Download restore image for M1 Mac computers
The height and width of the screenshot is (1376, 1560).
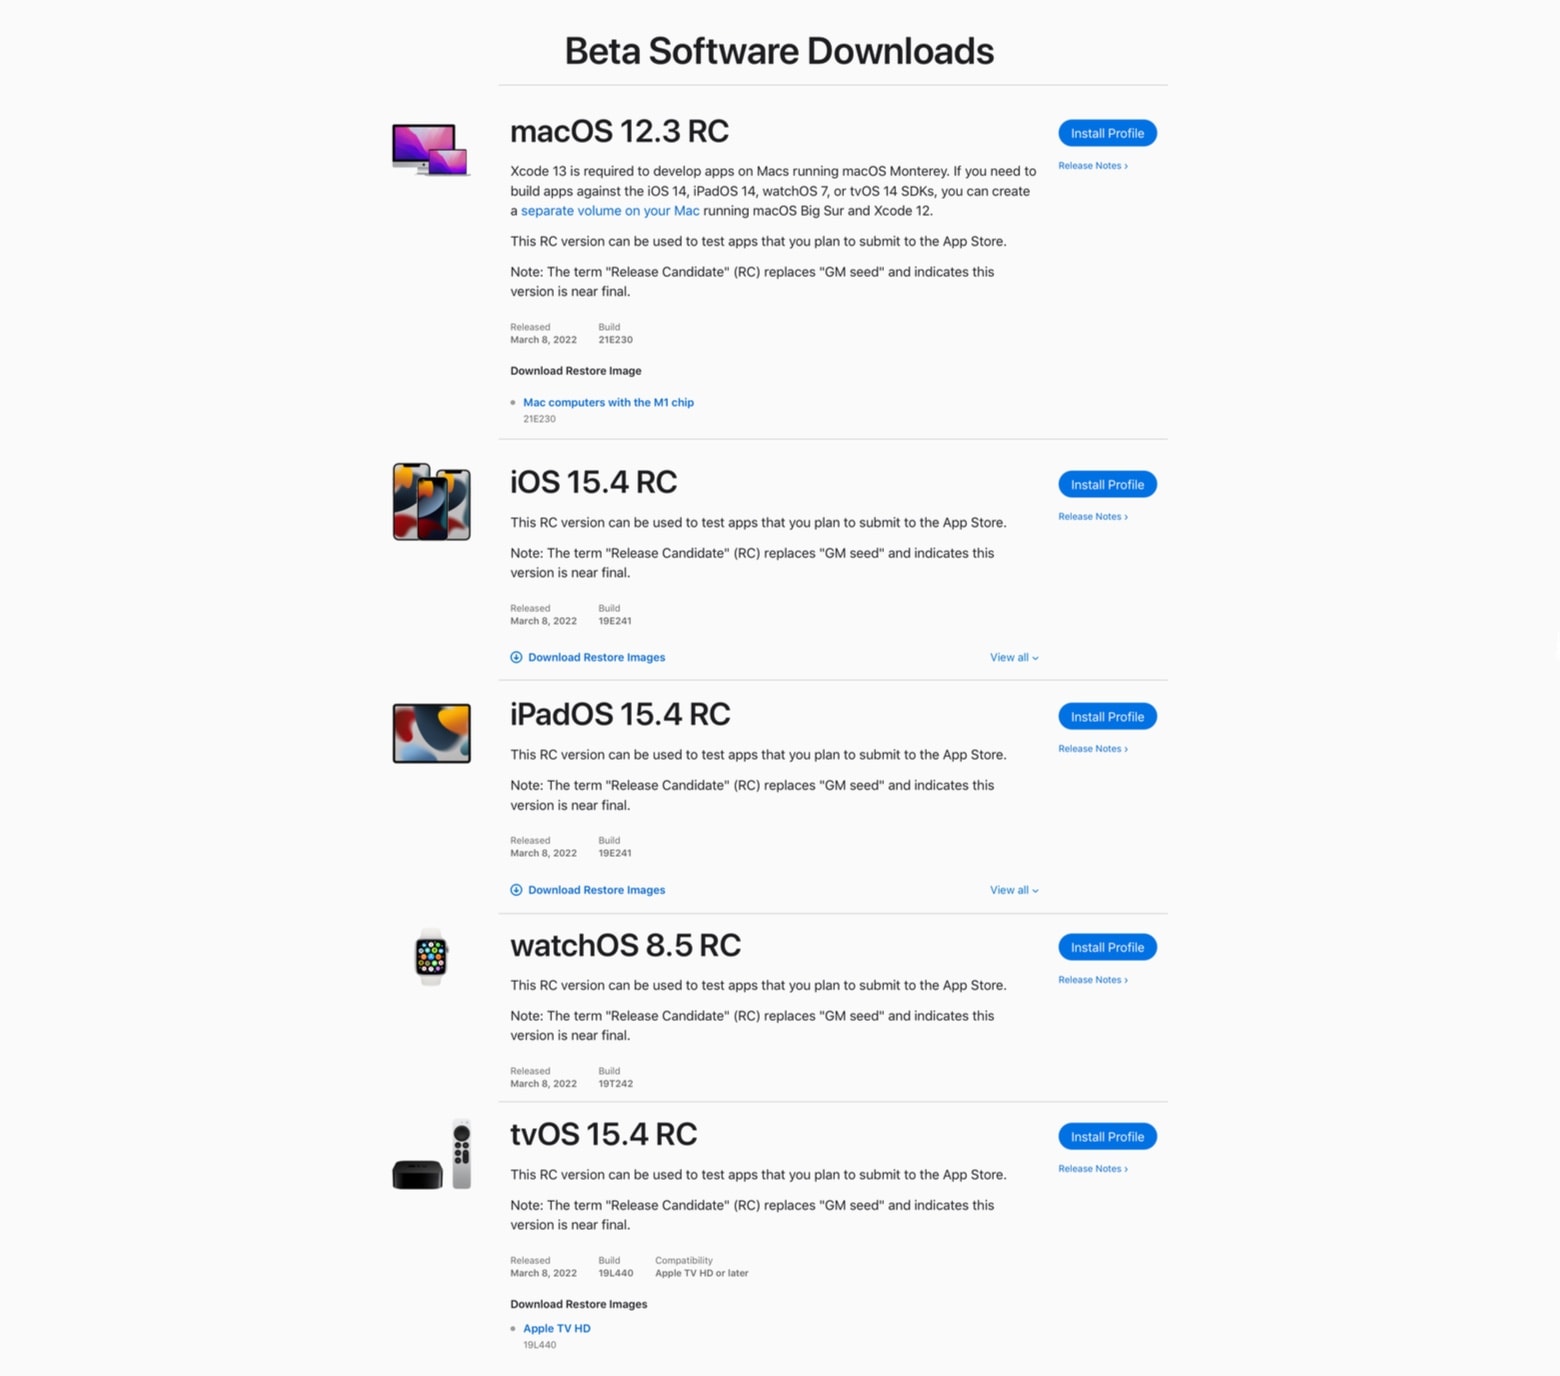click(608, 403)
